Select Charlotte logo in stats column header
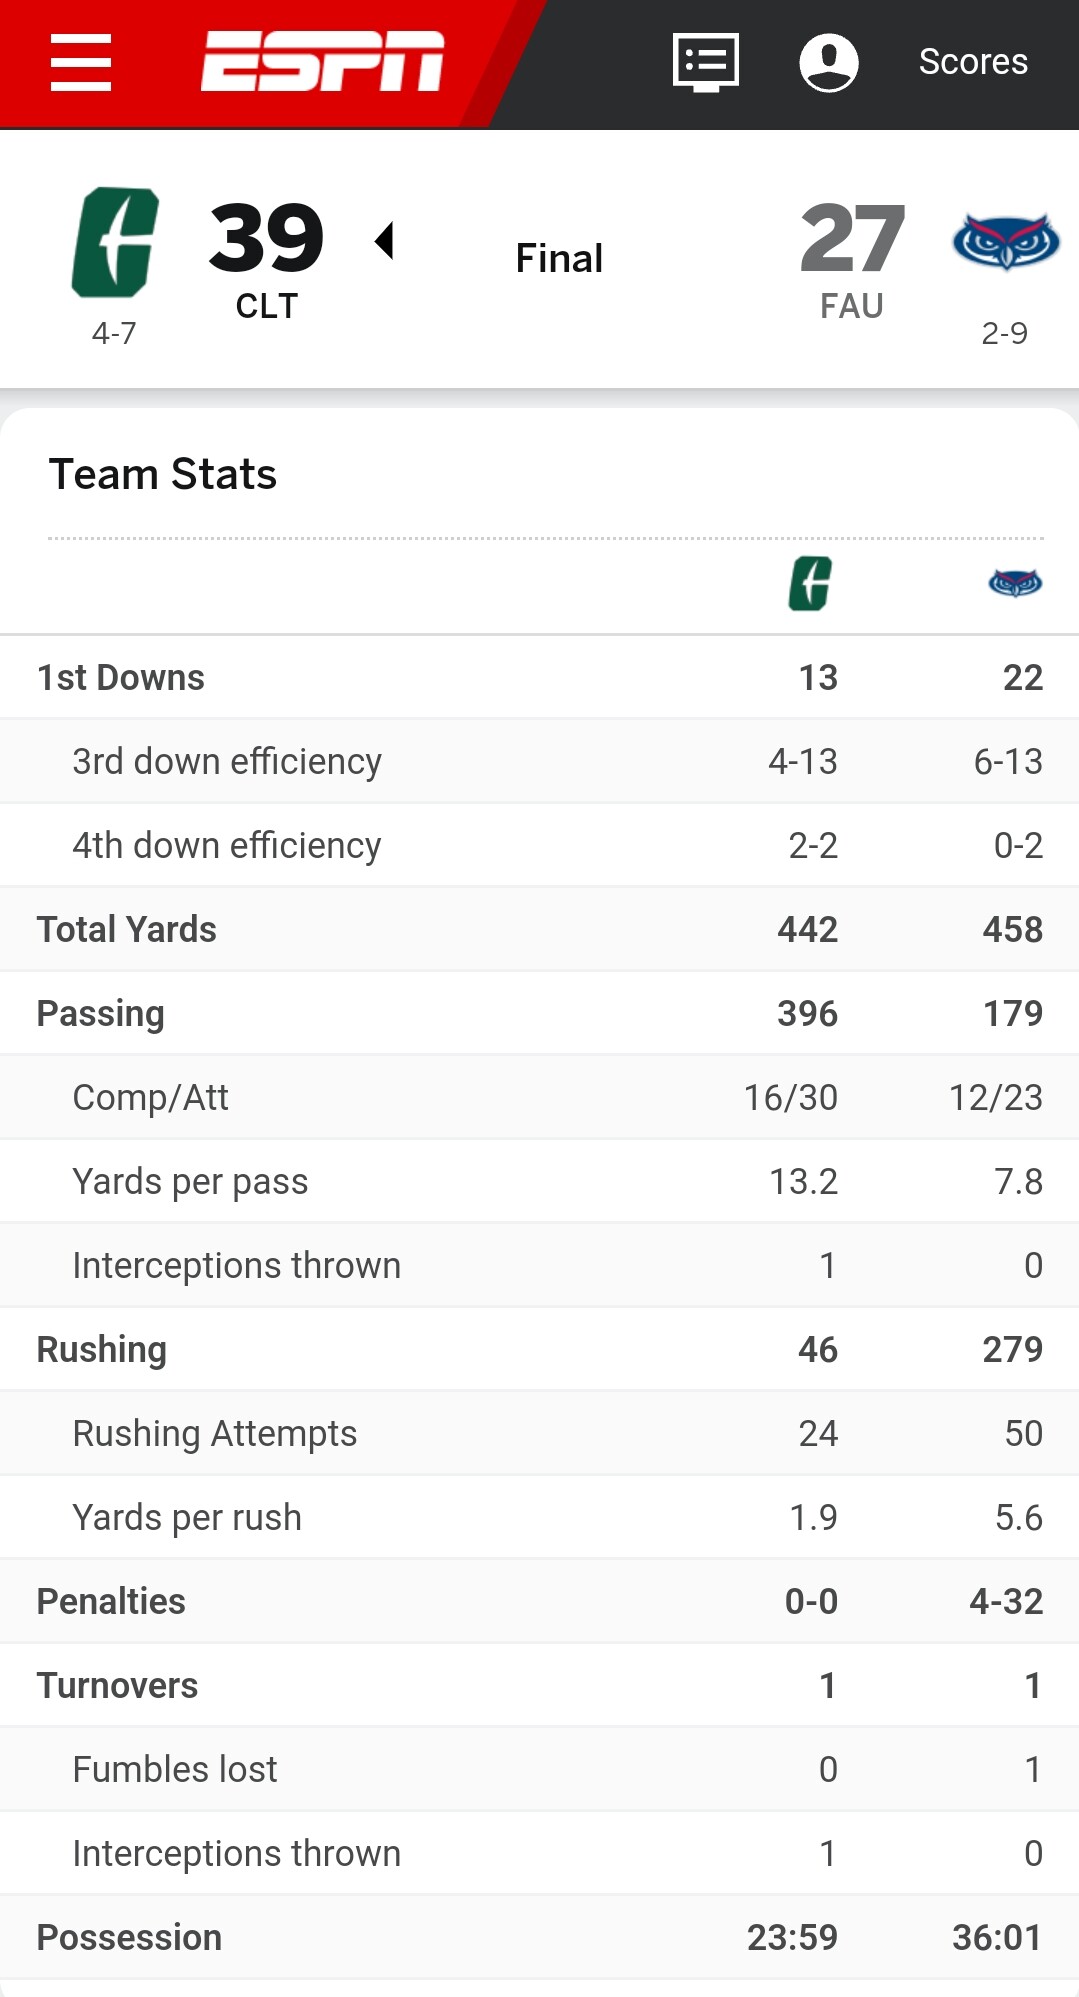The height and width of the screenshot is (1997, 1079). pos(810,583)
